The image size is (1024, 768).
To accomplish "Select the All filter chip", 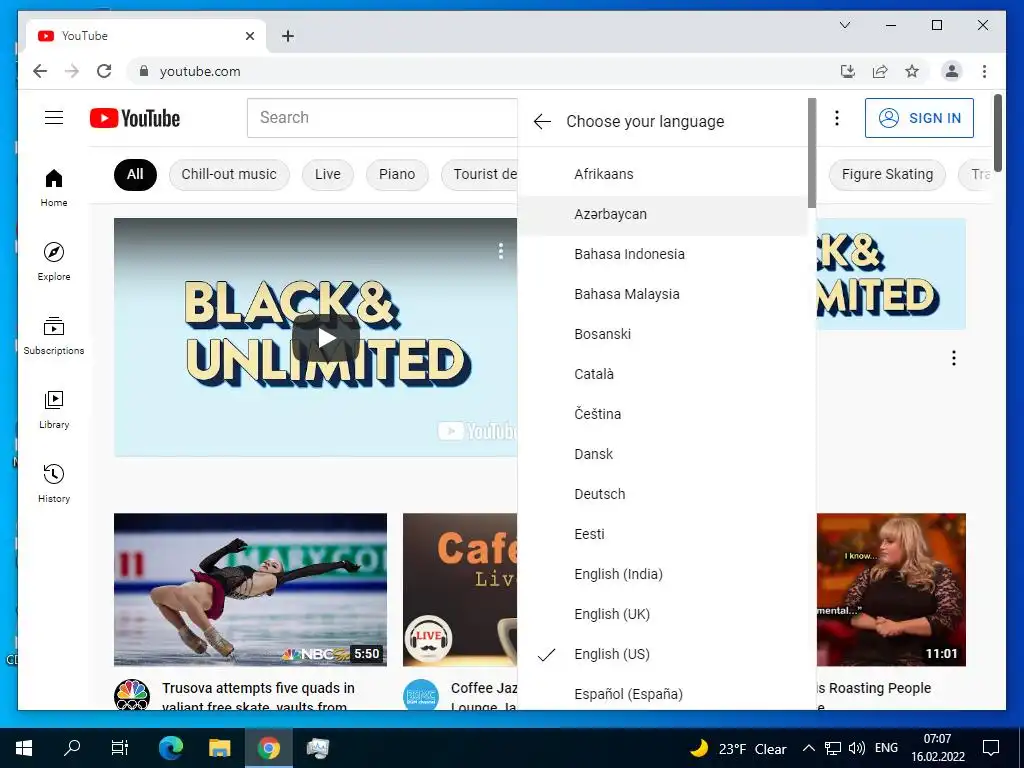I will click(x=135, y=174).
